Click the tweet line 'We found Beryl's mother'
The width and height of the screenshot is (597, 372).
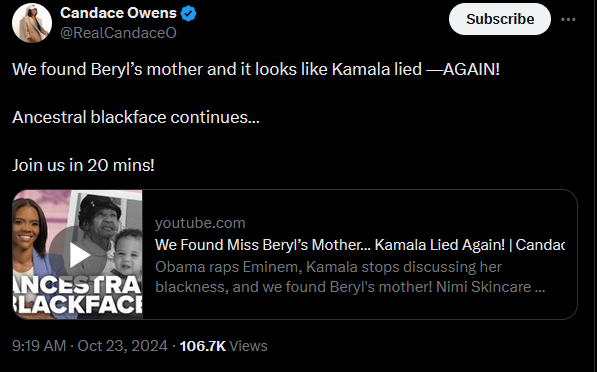(x=256, y=69)
